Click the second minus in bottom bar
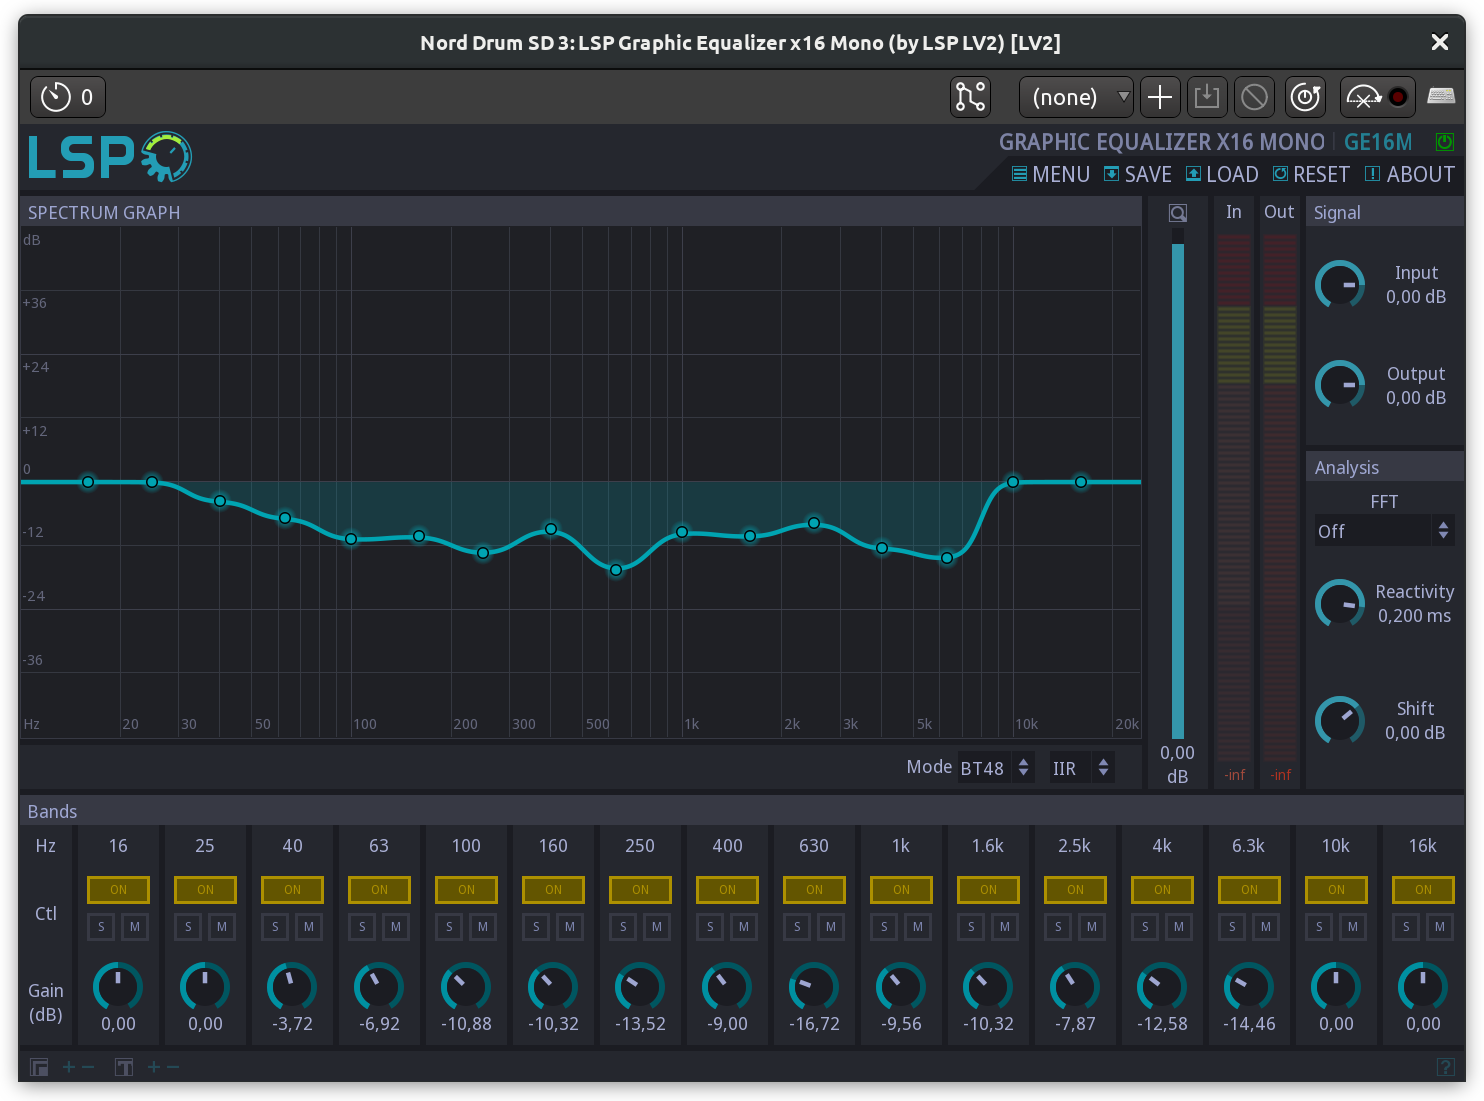 pyautogui.click(x=173, y=1067)
